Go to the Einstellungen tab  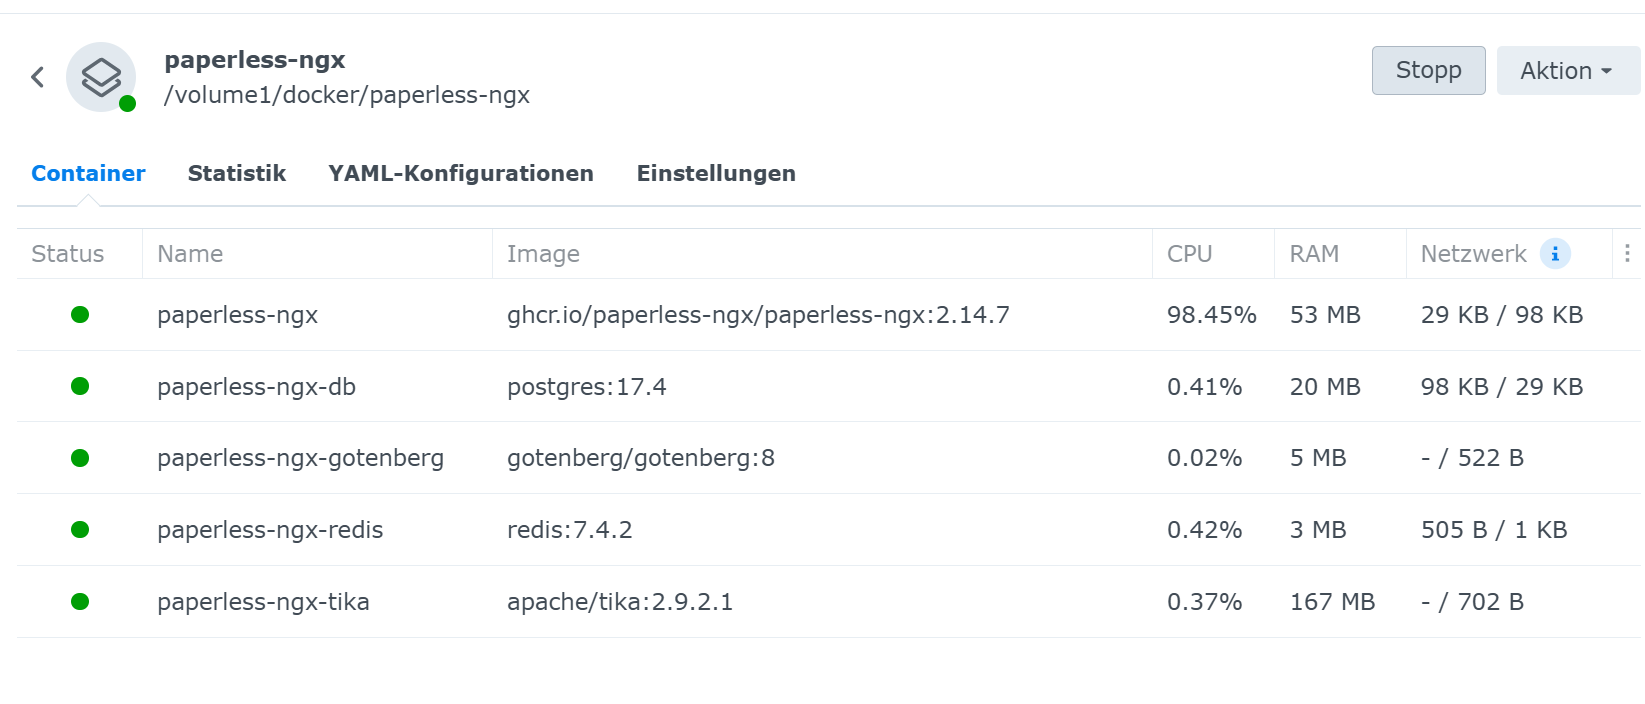tap(716, 174)
